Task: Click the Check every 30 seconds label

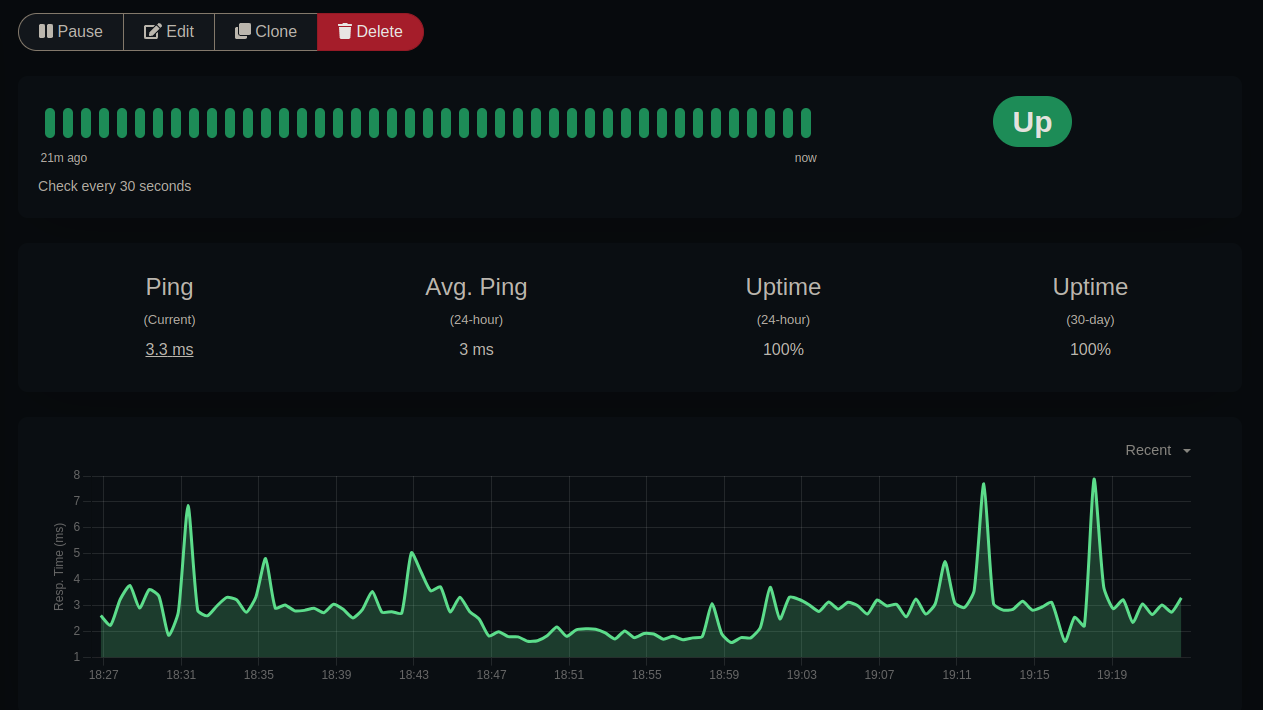Action: (114, 186)
